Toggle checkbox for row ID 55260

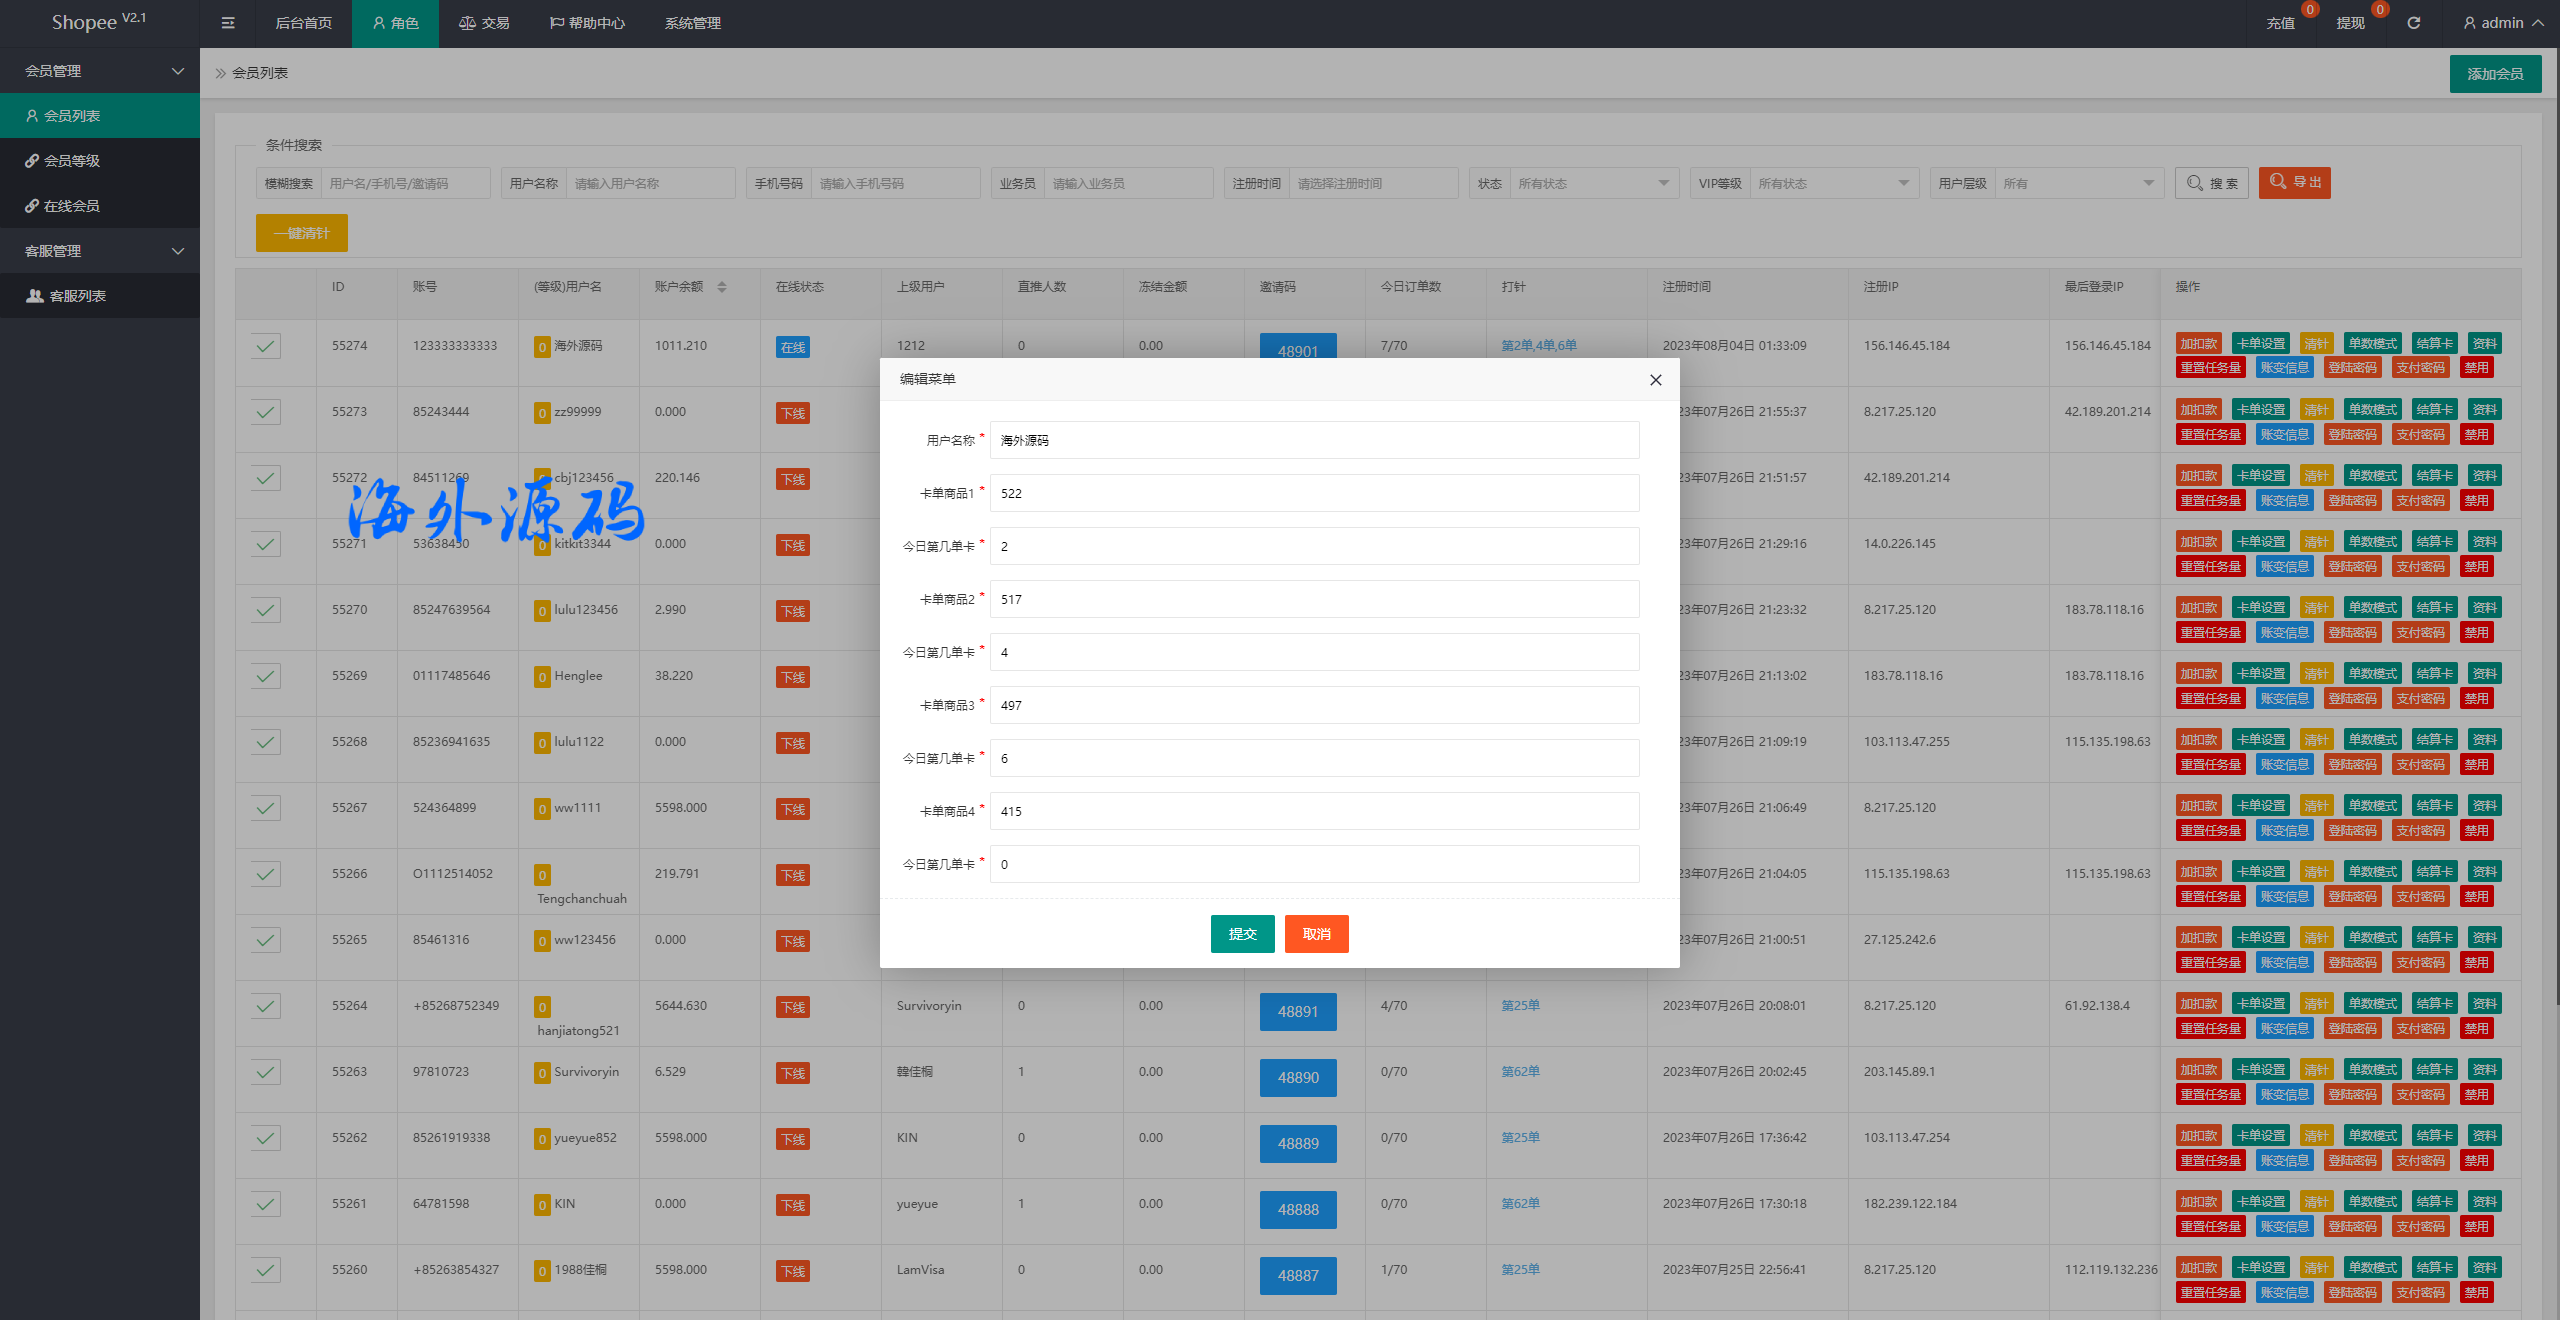[x=265, y=1270]
